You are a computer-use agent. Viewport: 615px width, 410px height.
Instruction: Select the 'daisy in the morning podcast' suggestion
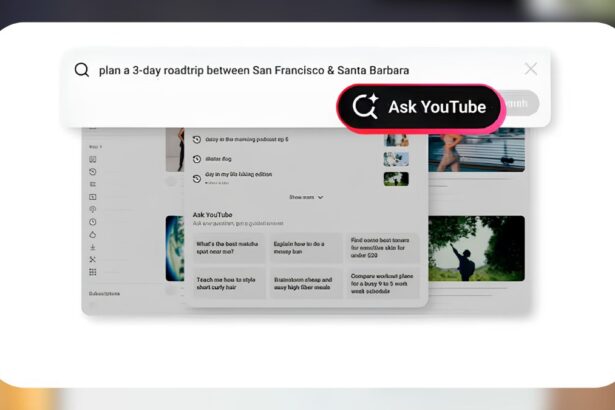pyautogui.click(x=247, y=139)
